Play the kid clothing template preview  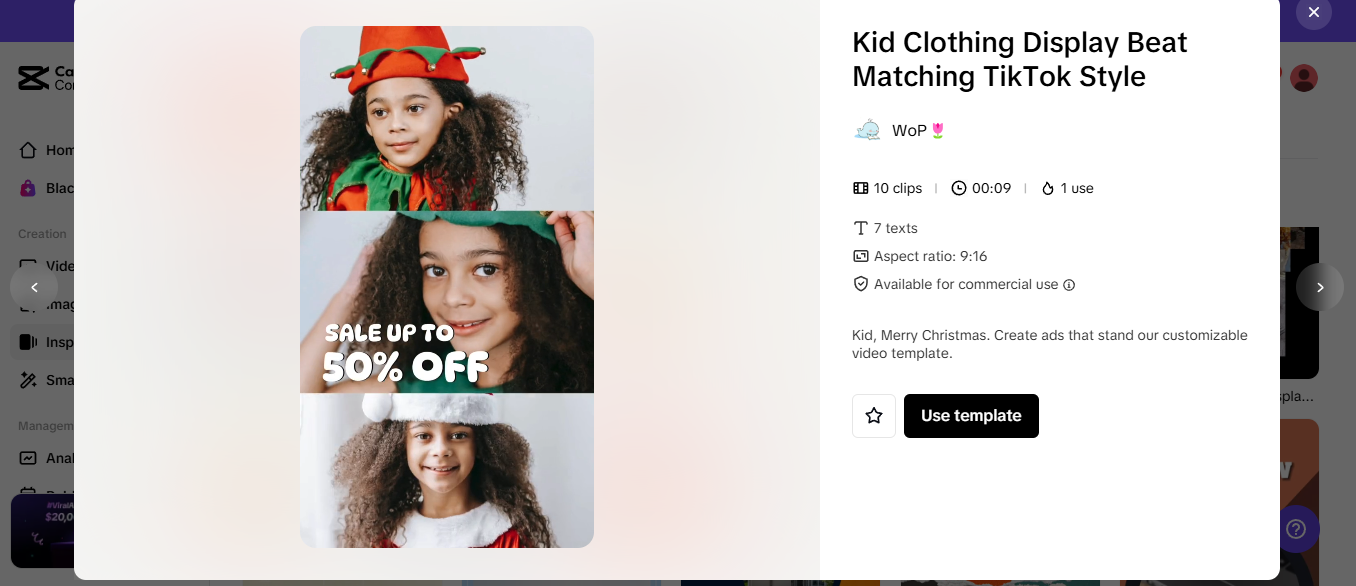447,287
